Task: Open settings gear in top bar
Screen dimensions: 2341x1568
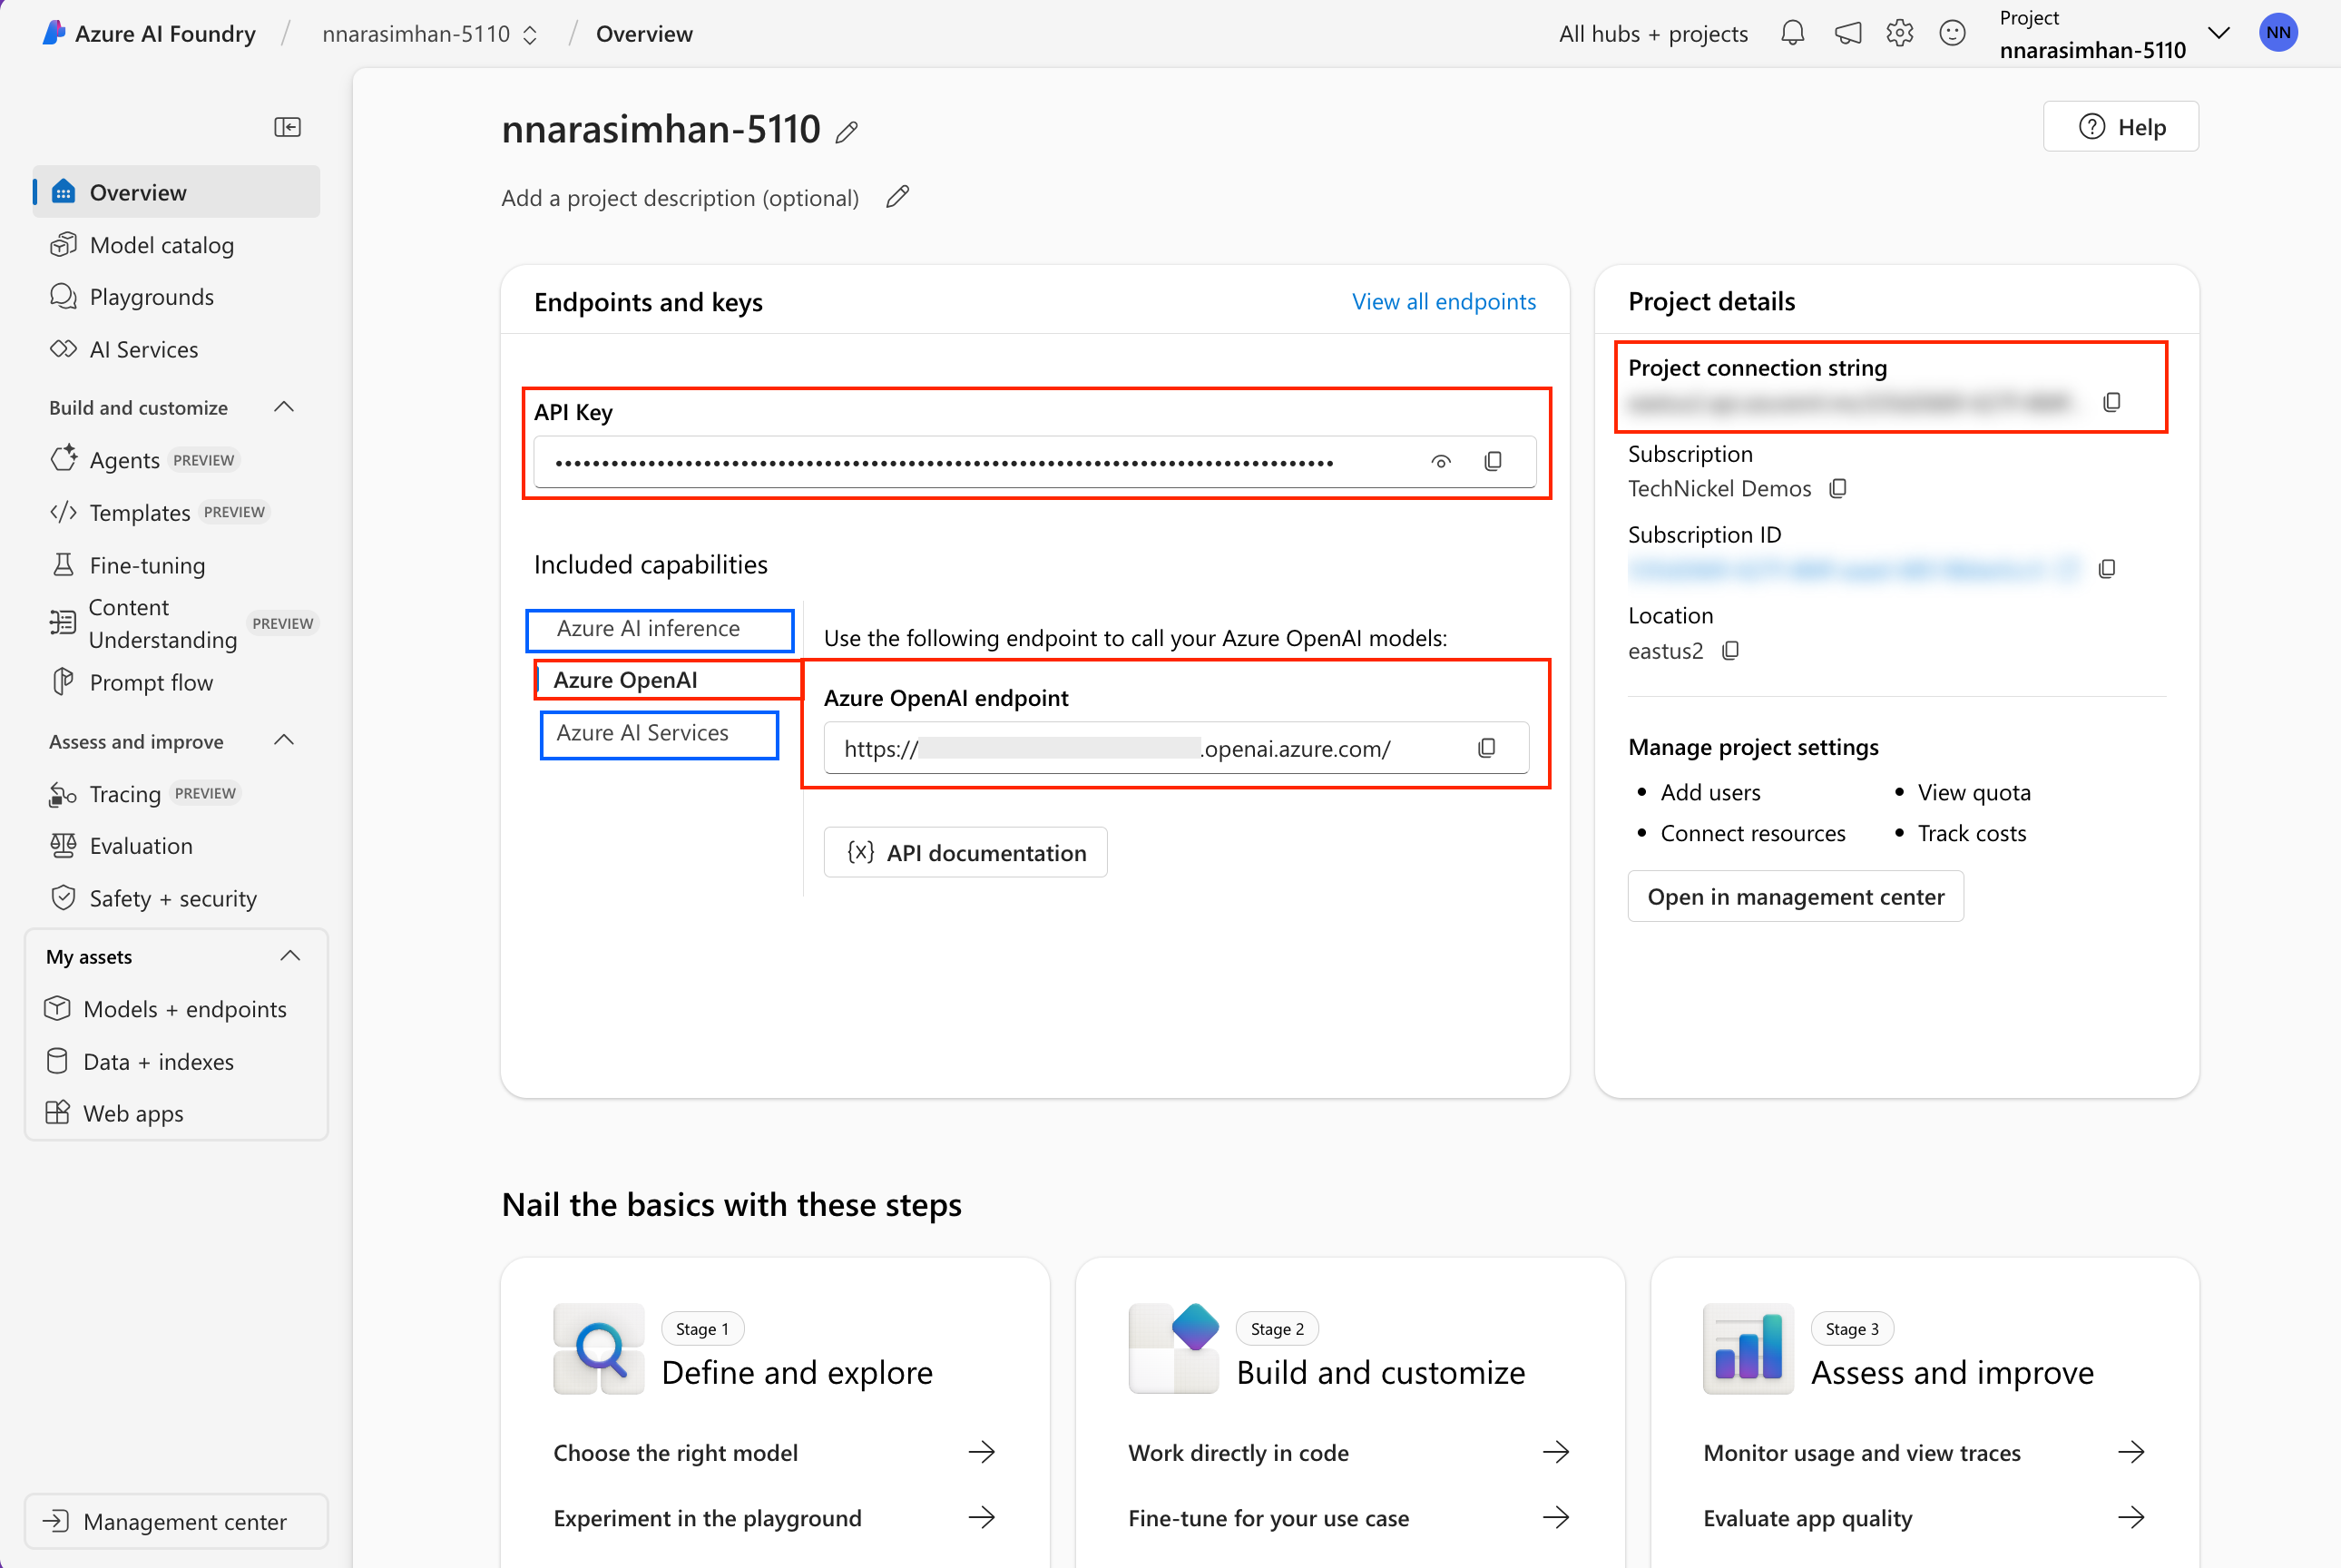Action: coord(1899,33)
